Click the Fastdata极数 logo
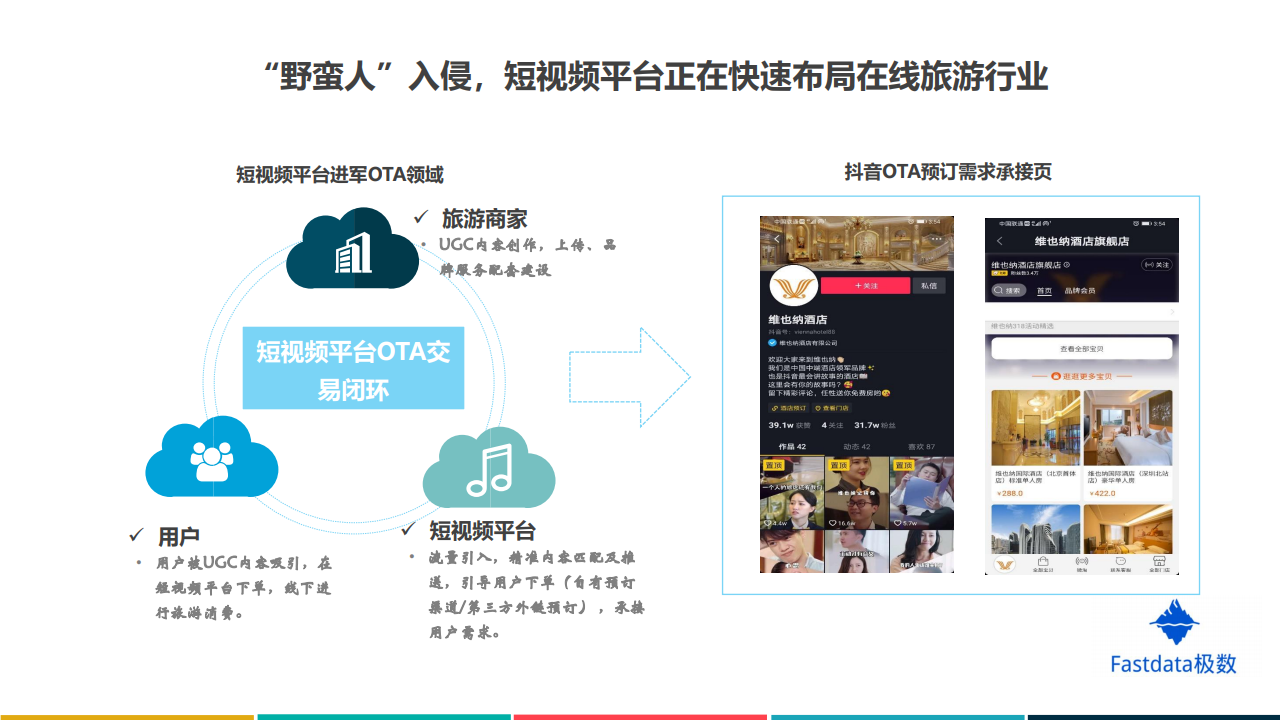 point(1173,638)
